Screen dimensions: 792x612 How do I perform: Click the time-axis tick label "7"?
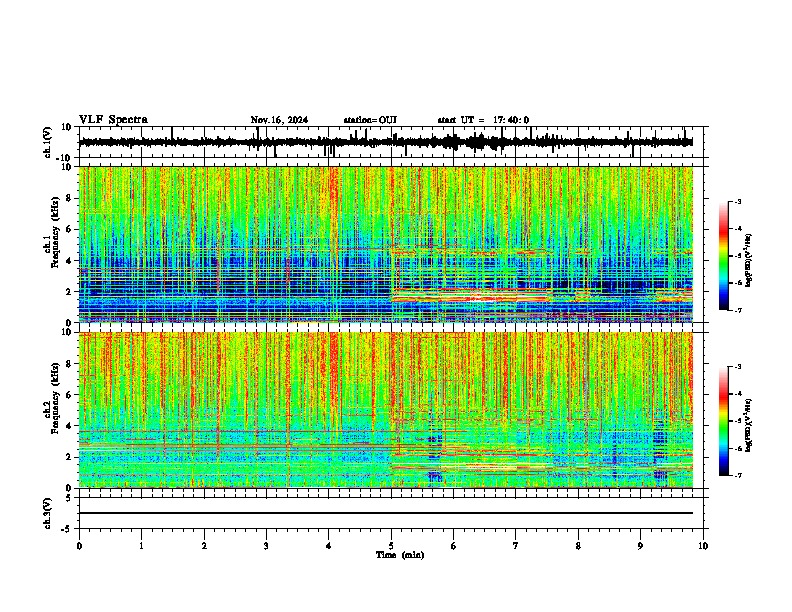[516, 546]
